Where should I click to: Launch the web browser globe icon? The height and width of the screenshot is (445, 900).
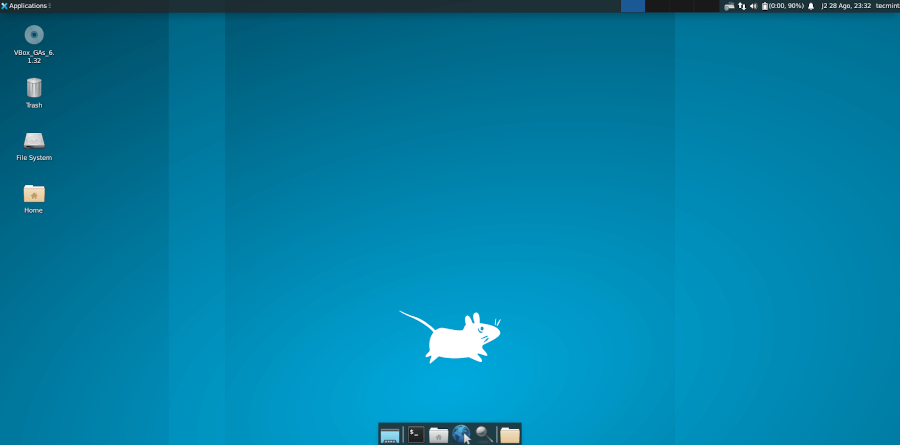coord(461,435)
